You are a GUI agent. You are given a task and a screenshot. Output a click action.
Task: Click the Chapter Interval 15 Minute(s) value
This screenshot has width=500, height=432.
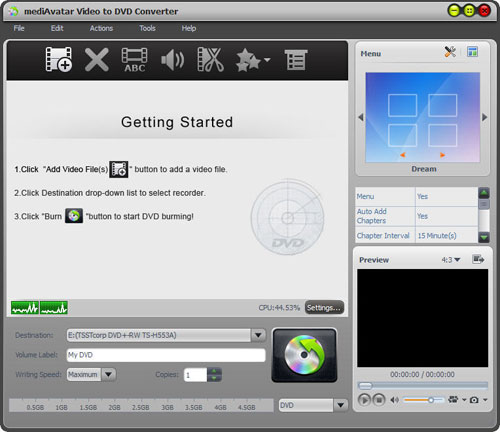tap(437, 236)
